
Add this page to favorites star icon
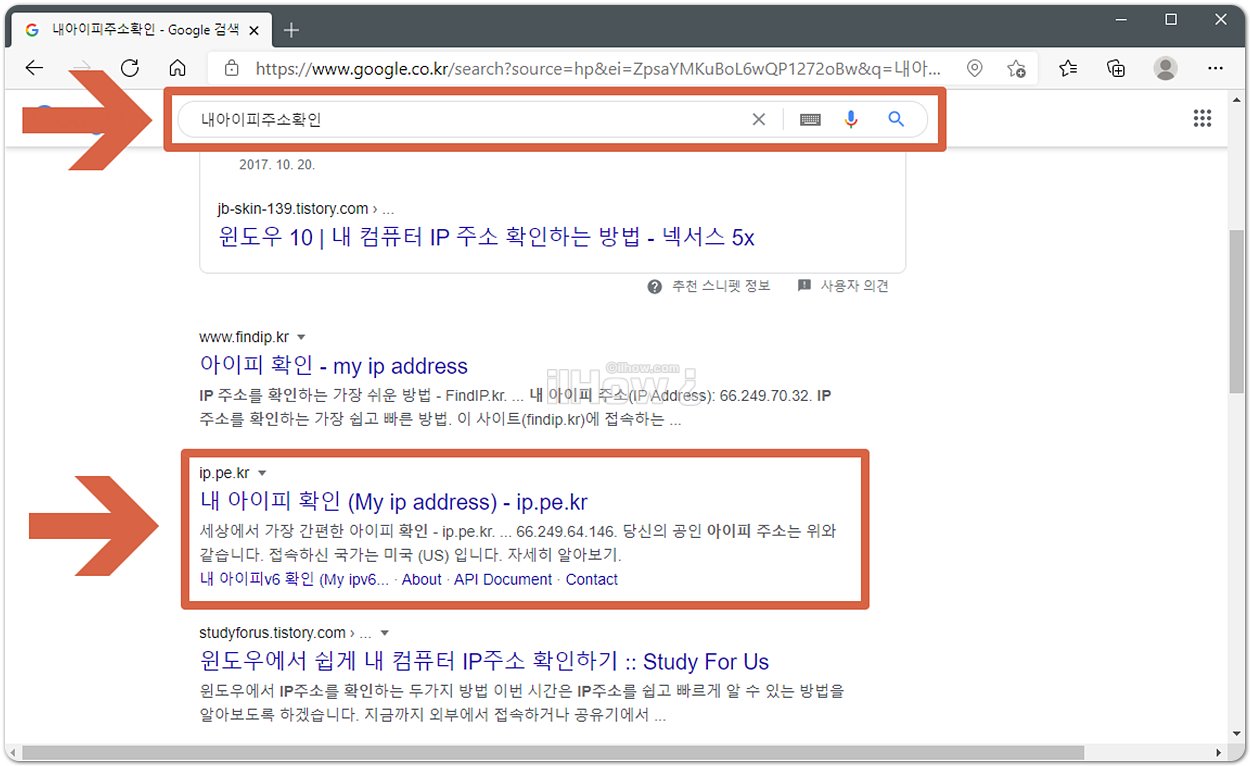pyautogui.click(x=1017, y=68)
